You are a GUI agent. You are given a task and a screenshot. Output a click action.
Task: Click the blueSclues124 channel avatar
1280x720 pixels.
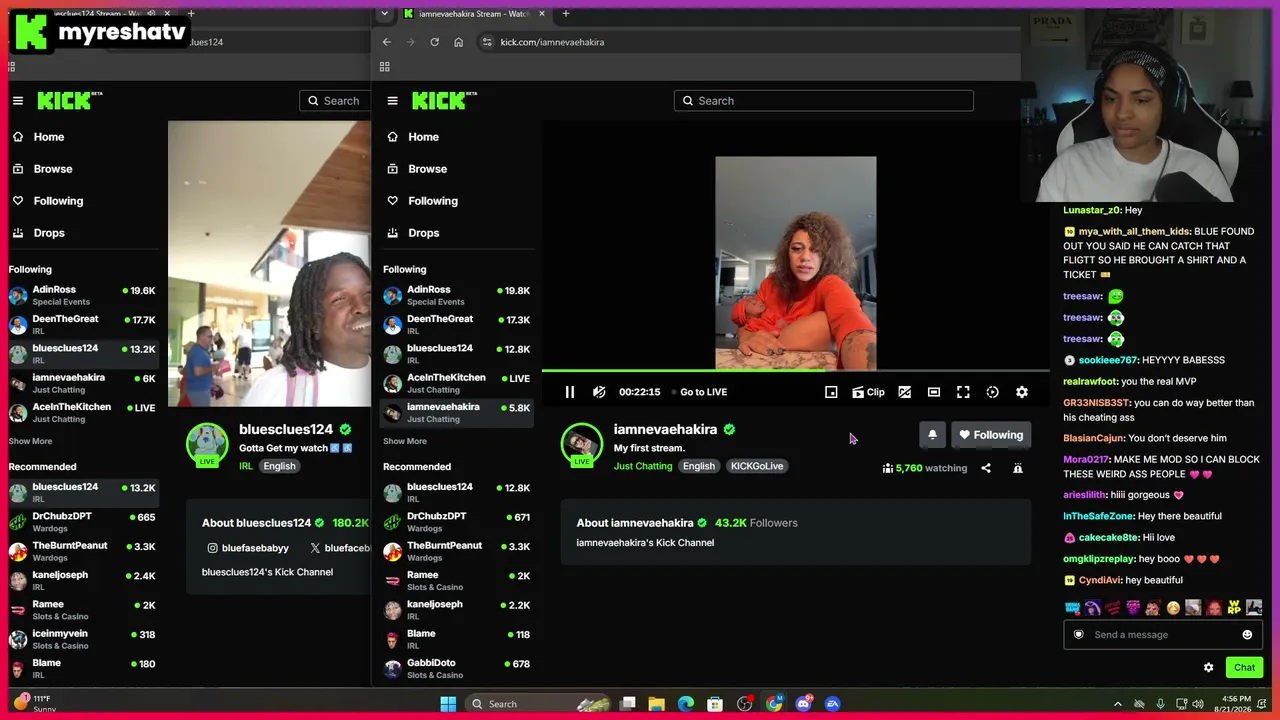coord(207,445)
